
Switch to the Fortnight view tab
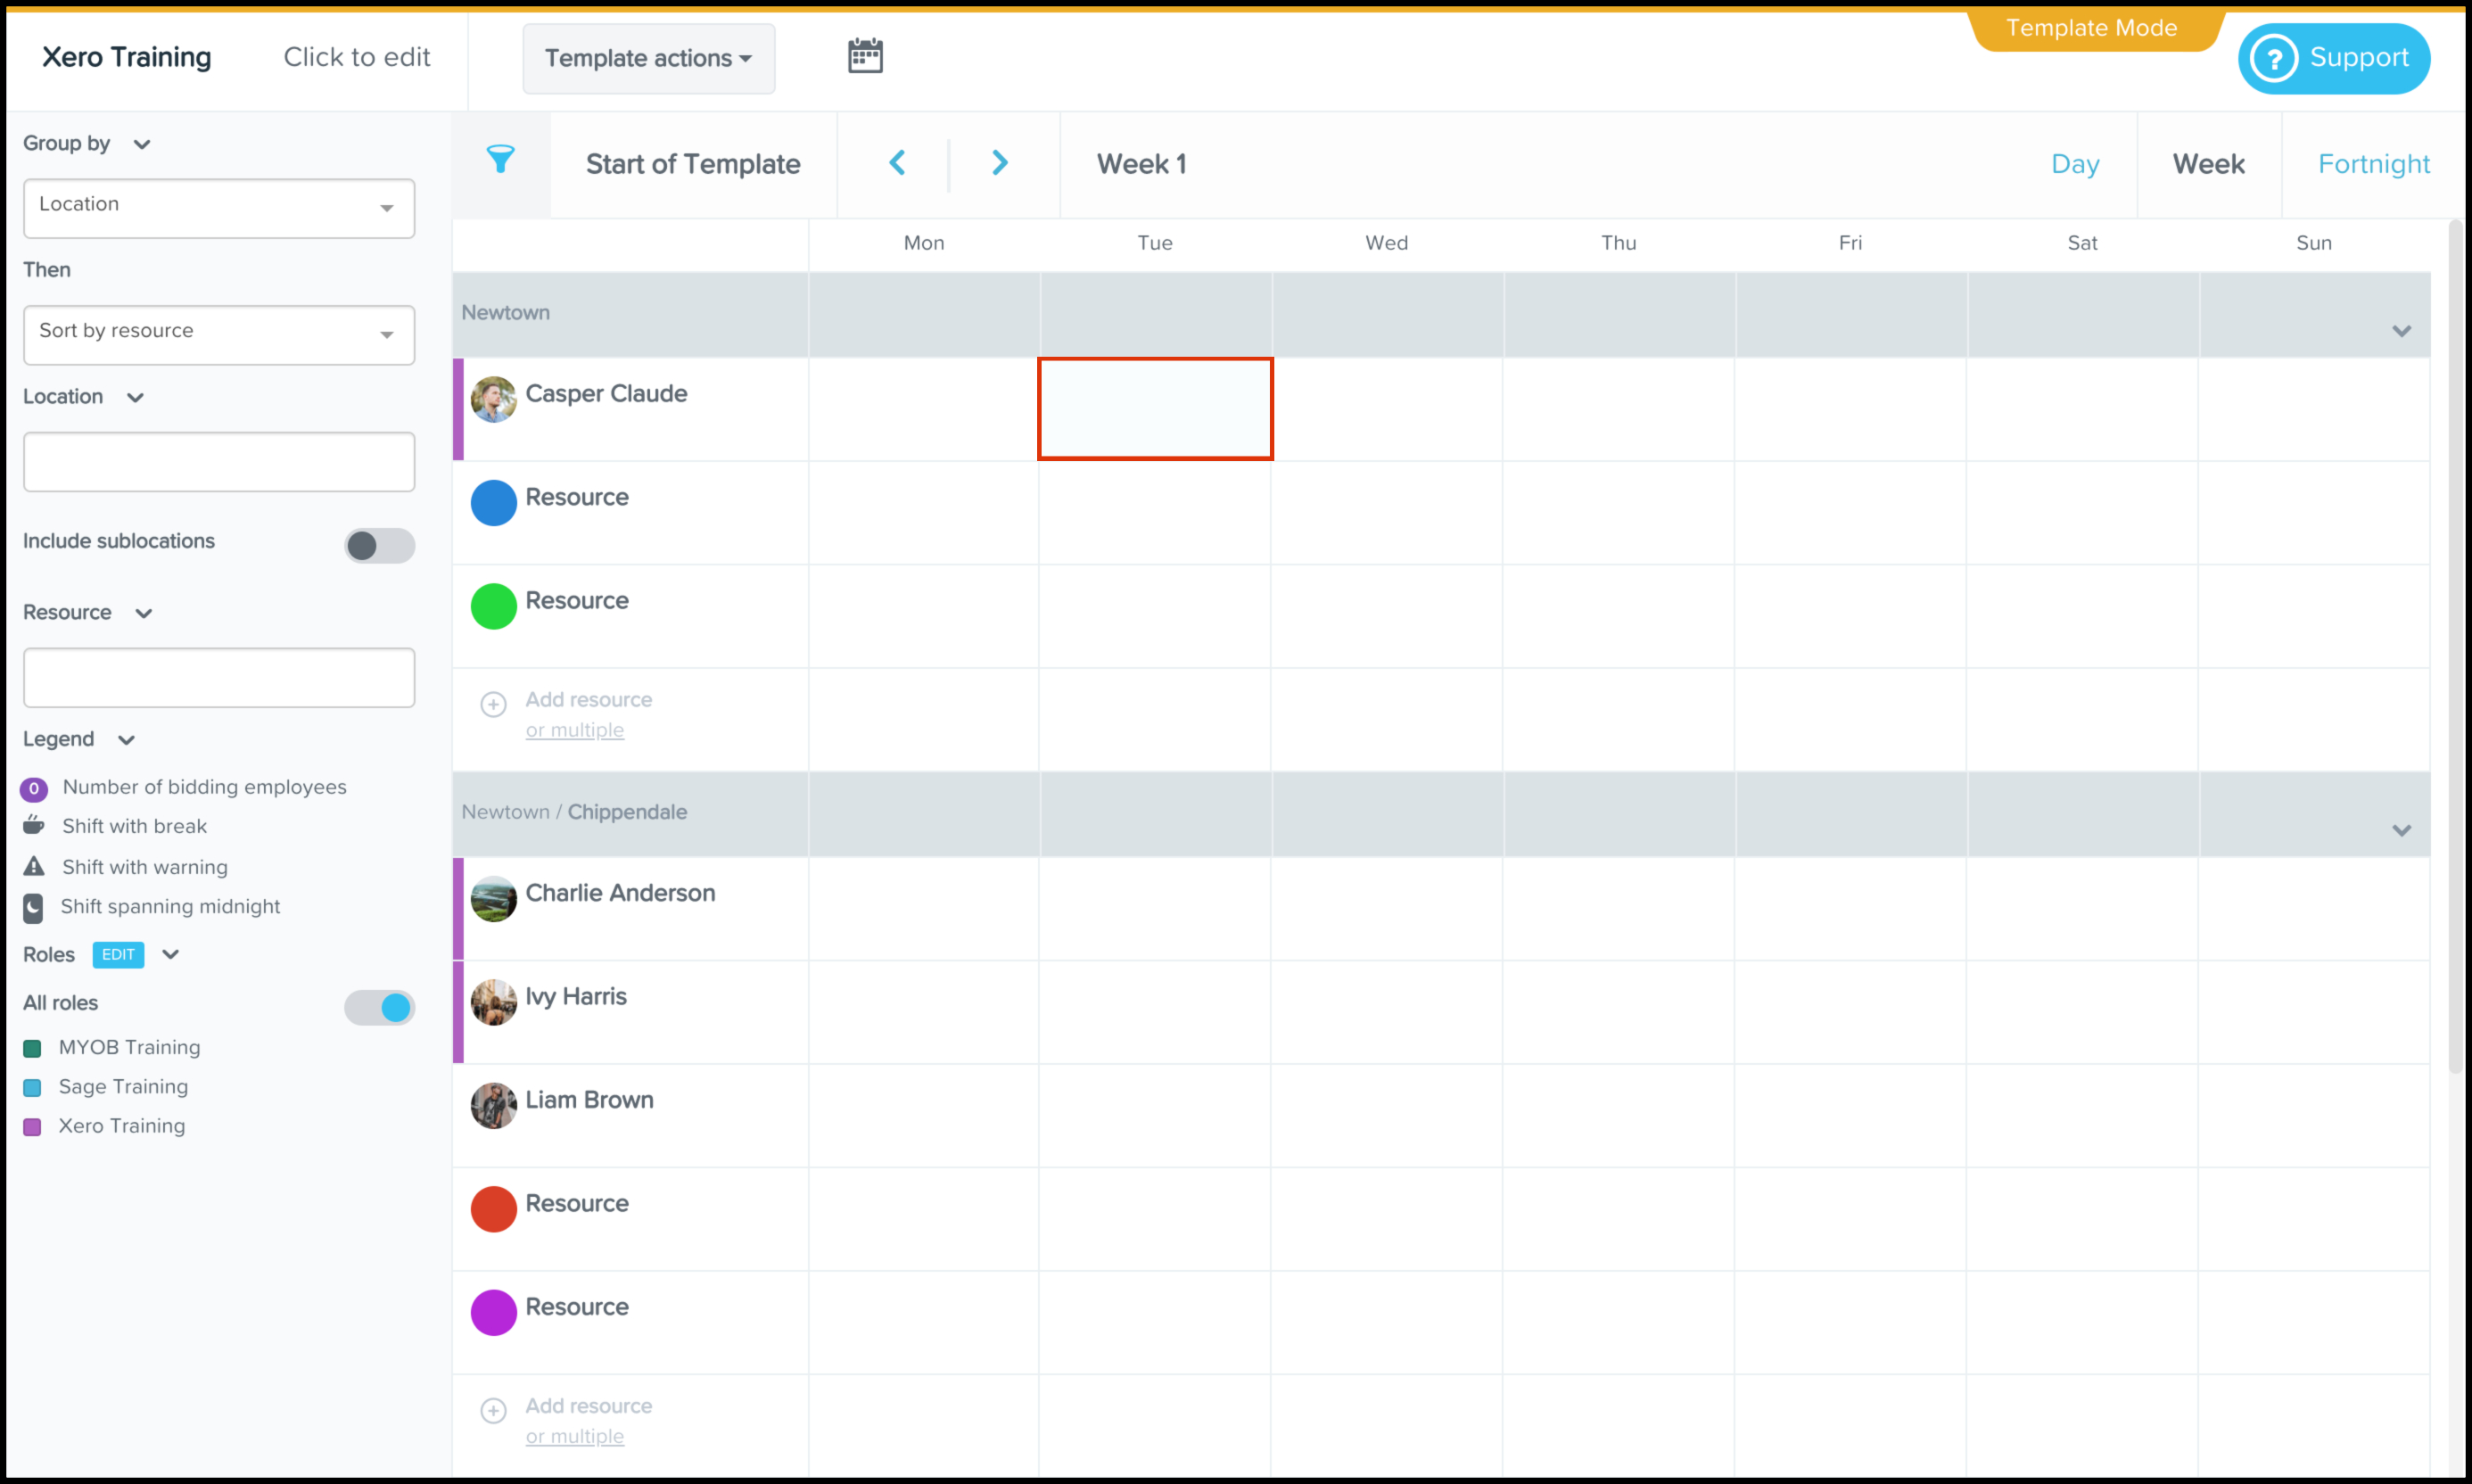point(2373,164)
